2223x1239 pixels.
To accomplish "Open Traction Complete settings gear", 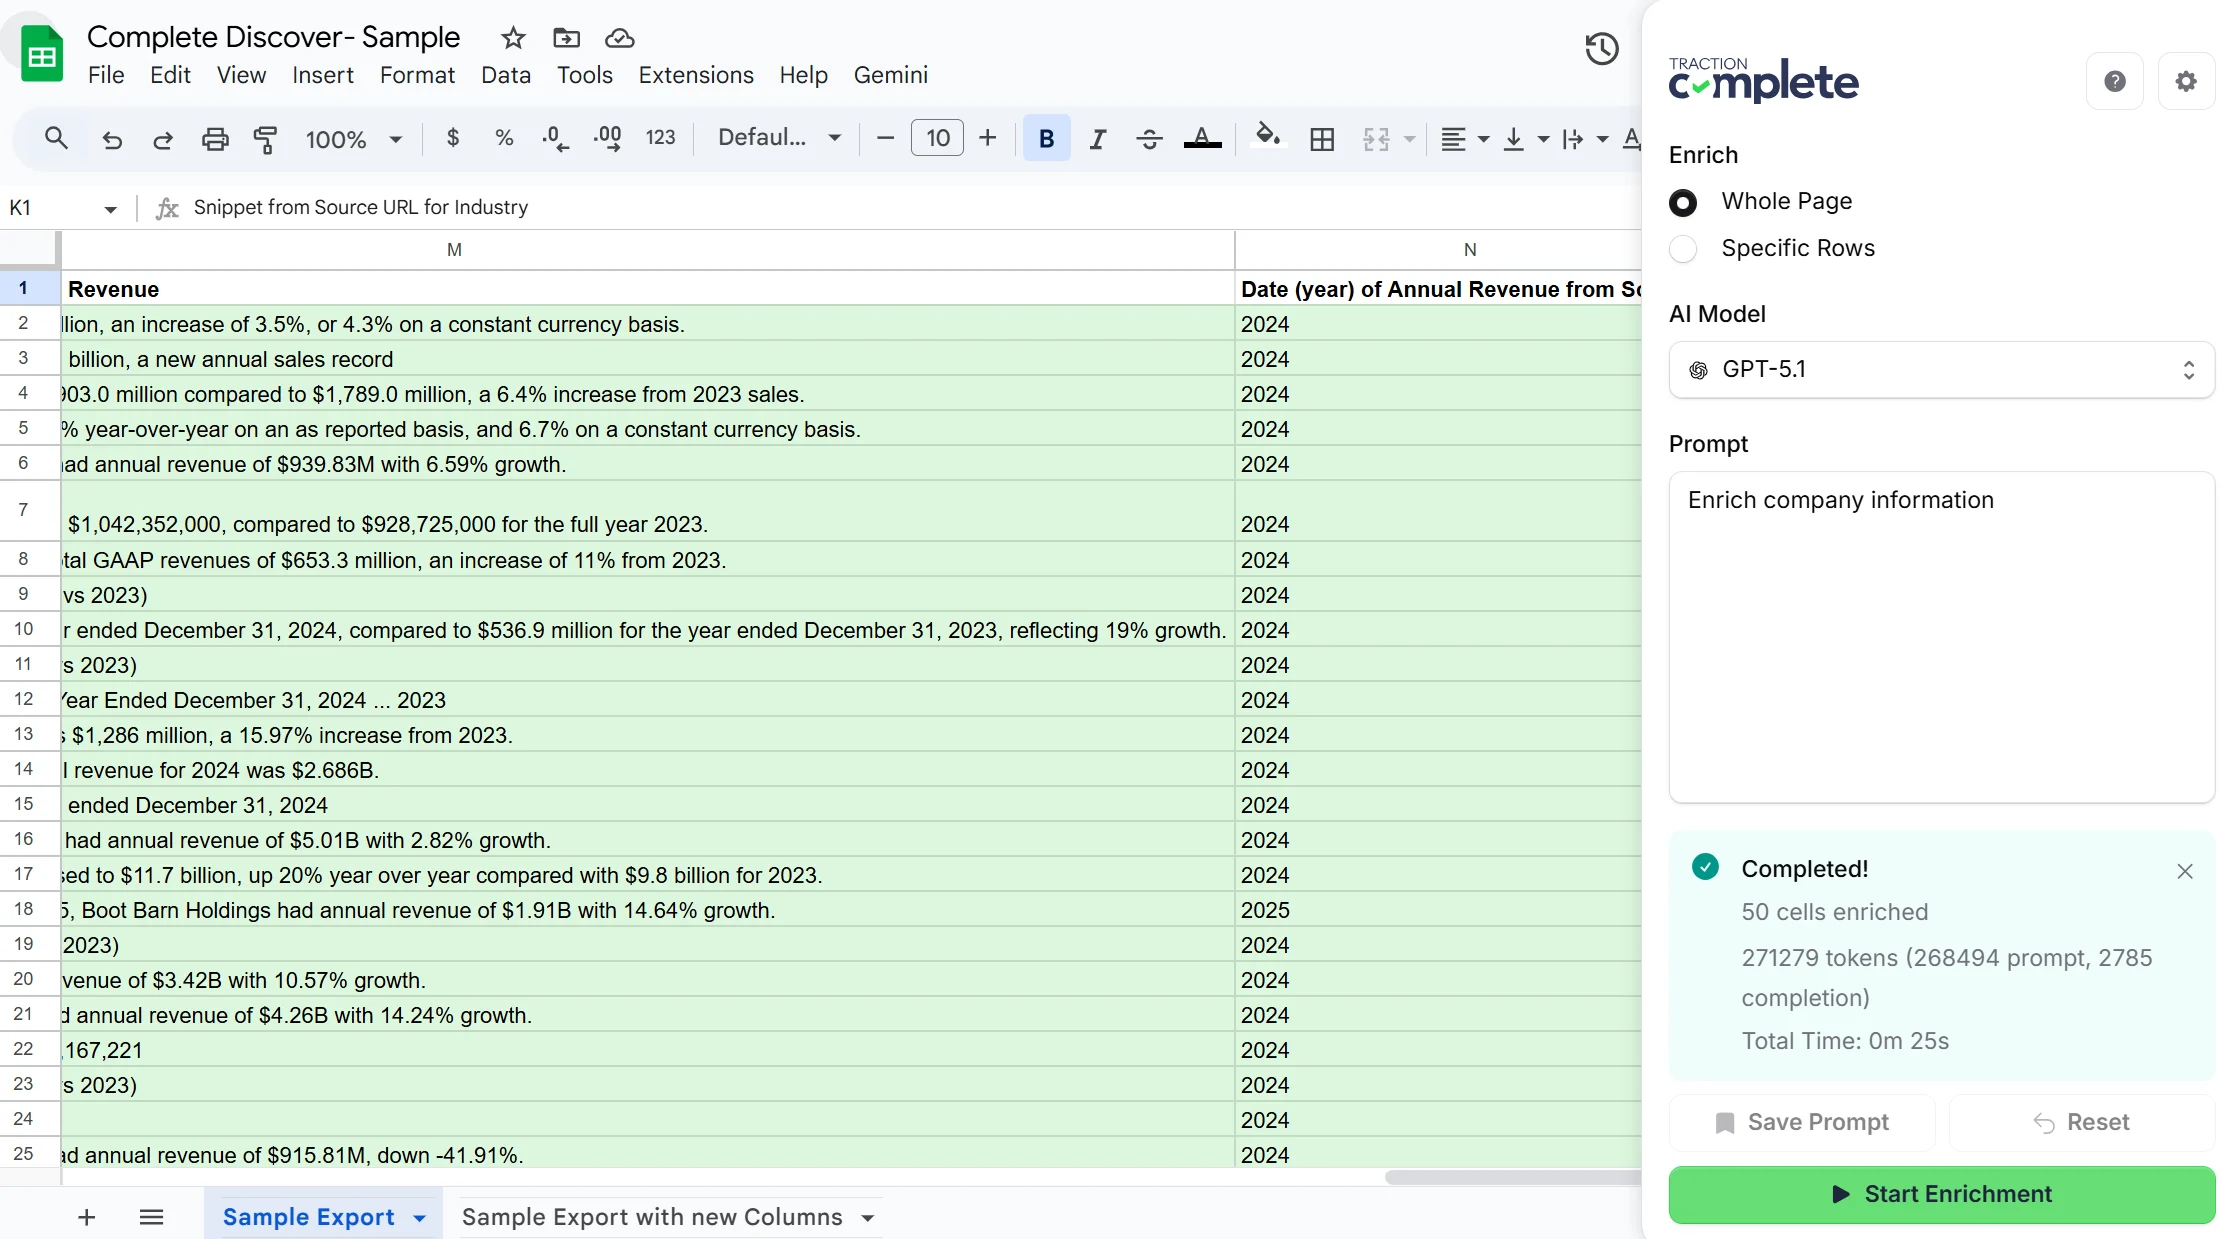I will pos(2186,81).
